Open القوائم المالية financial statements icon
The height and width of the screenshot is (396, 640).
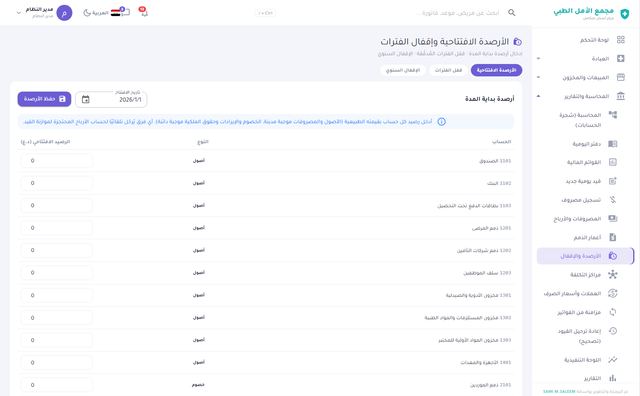coord(613,162)
